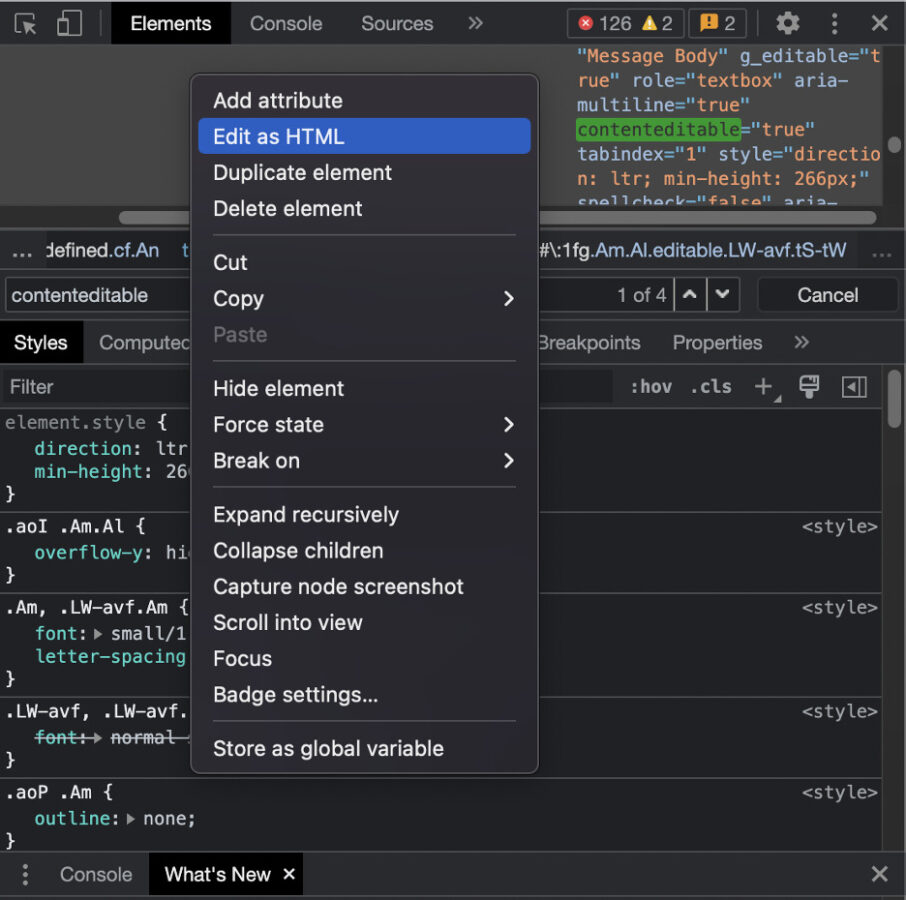This screenshot has height=900, width=906.
Task: Activate the inspect element picker icon
Action: pyautogui.click(x=26, y=24)
